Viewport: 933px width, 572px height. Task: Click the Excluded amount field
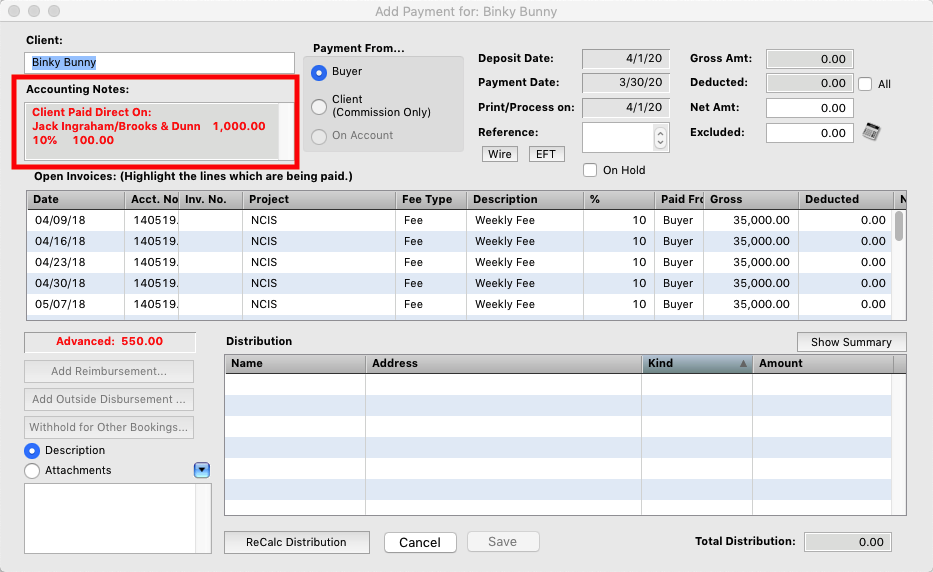coord(810,133)
